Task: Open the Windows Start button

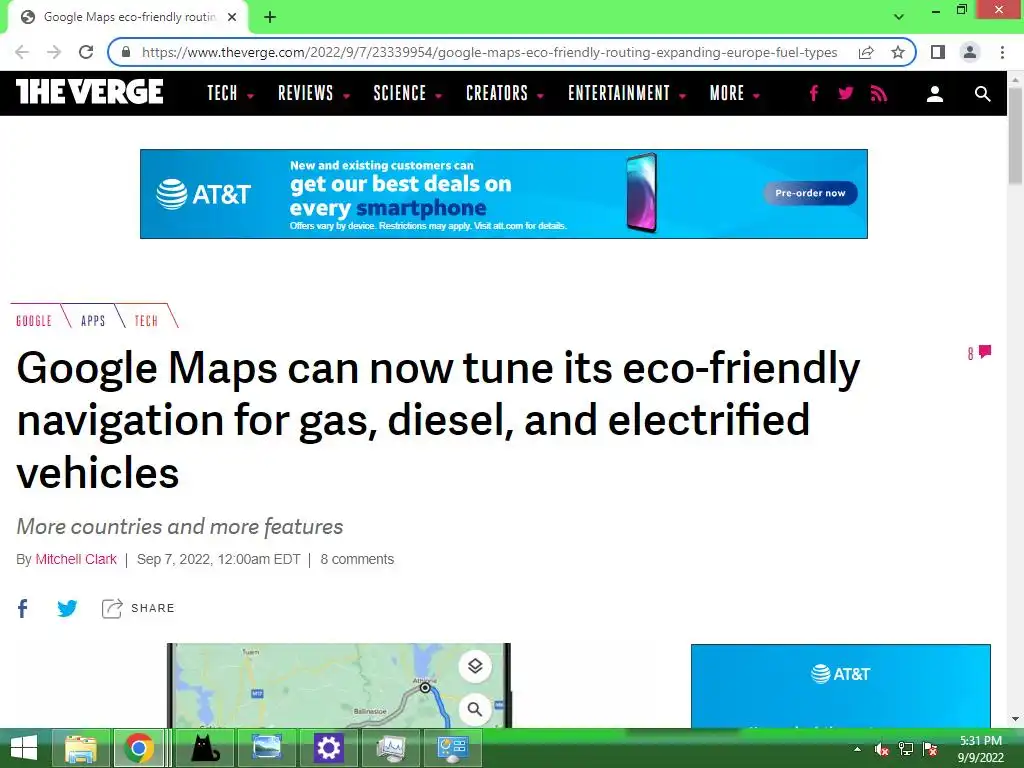Action: (24, 748)
